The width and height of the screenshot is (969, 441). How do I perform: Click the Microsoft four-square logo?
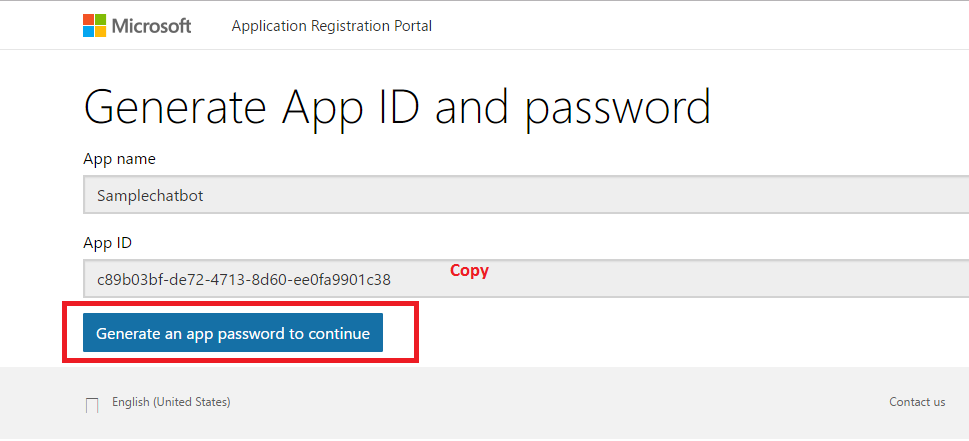(x=94, y=26)
